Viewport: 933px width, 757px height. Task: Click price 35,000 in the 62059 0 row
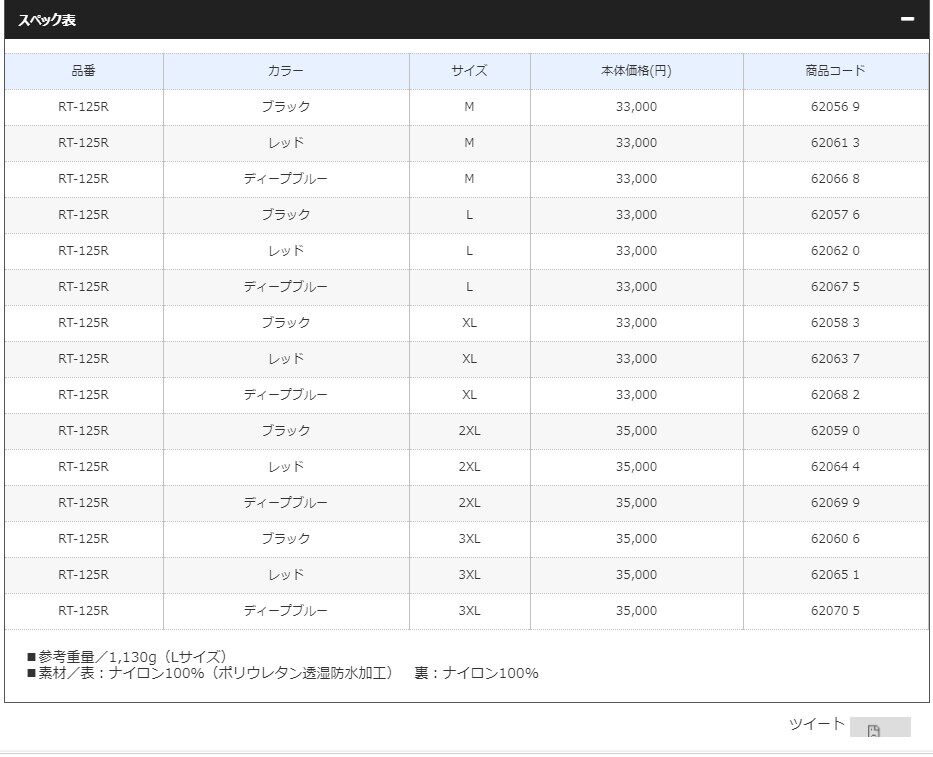(x=637, y=431)
